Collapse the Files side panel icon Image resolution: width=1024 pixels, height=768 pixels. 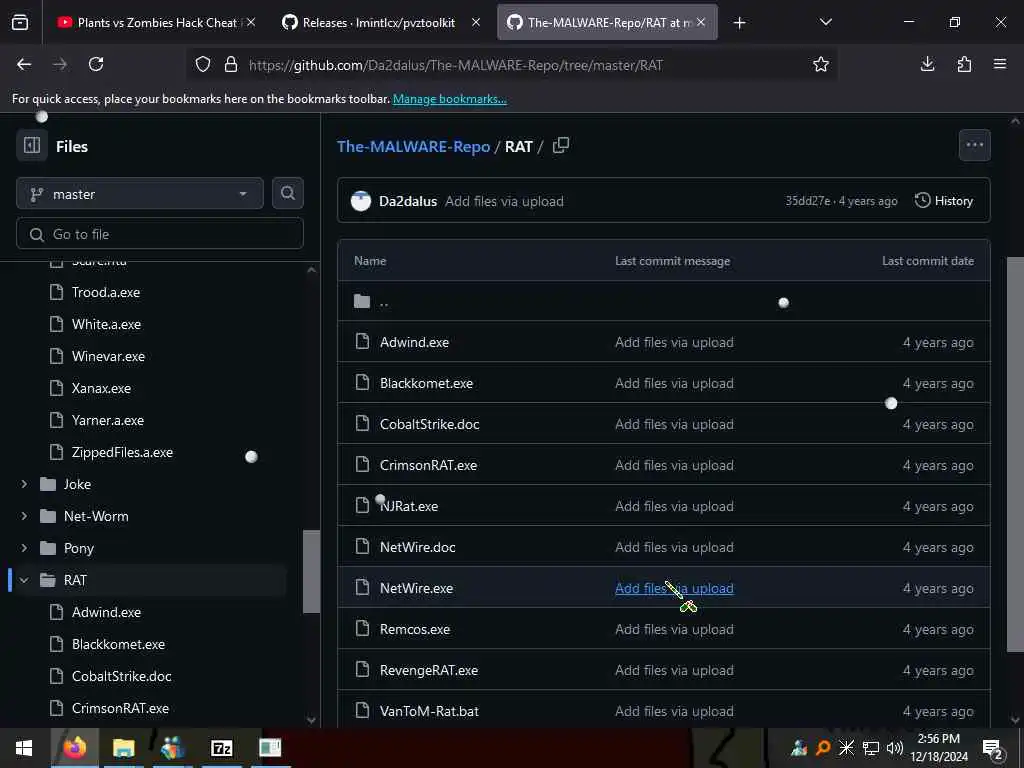click(32, 145)
